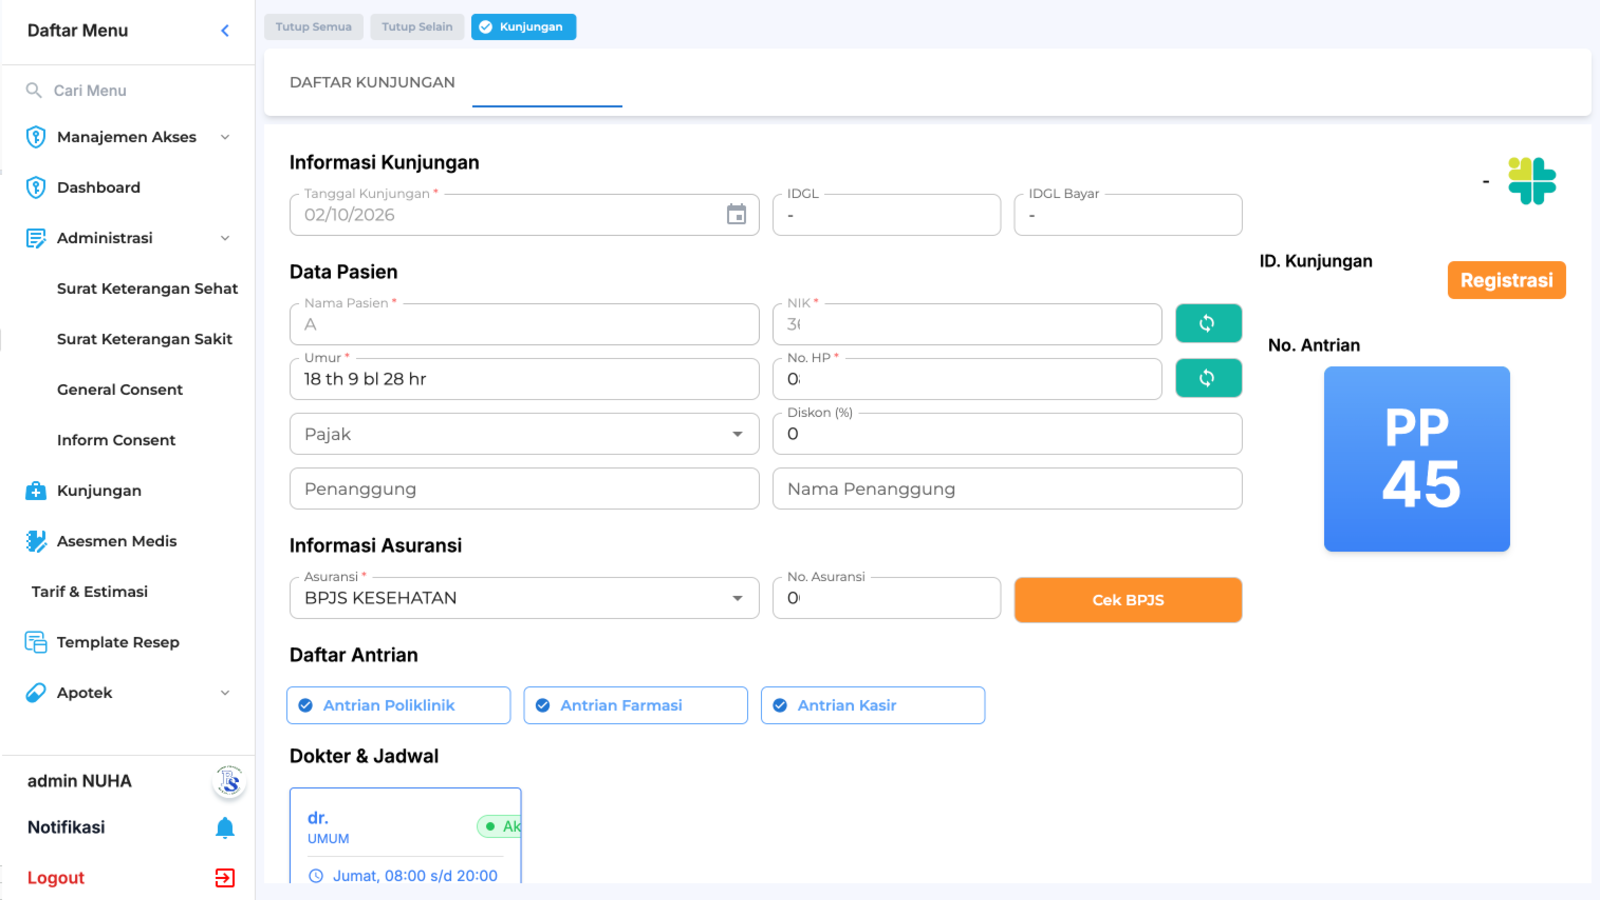Click the checkmark icon on Kunjungan tab
The height and width of the screenshot is (900, 1600).
coord(486,27)
